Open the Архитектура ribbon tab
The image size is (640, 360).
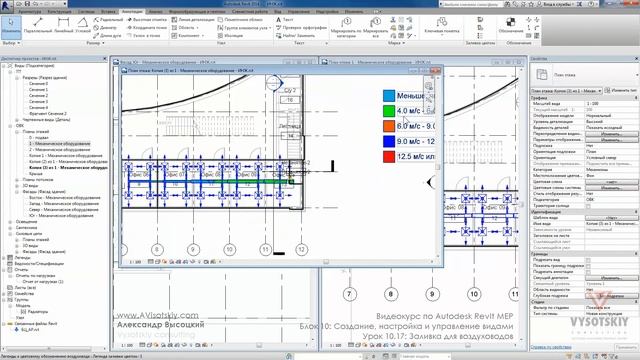[x=30, y=12]
